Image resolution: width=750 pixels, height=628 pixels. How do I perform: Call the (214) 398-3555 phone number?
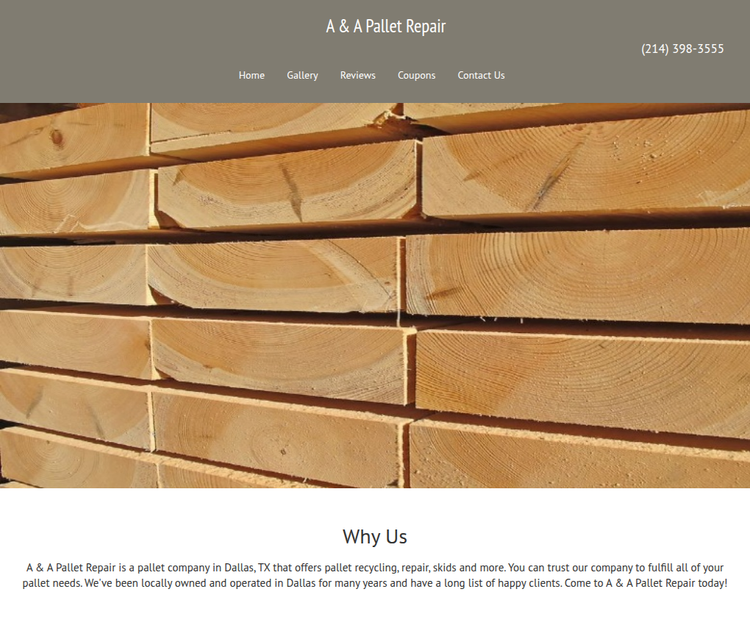click(x=682, y=49)
